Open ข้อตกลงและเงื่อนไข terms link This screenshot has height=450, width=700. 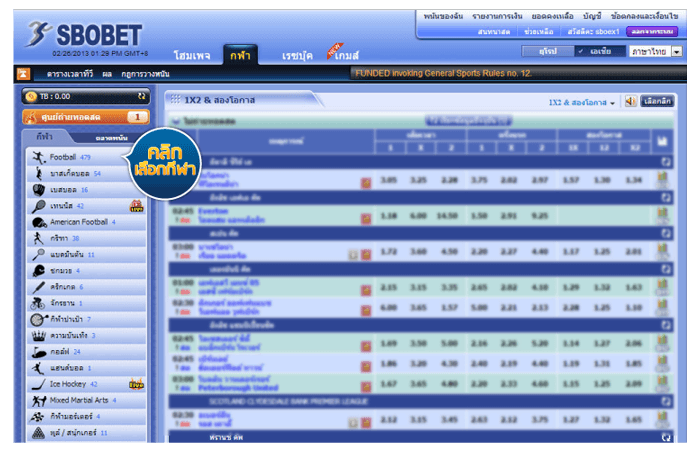tap(644, 16)
